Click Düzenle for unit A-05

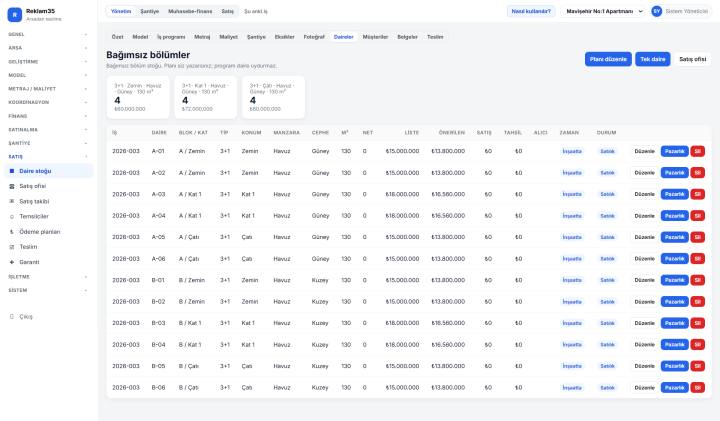coord(645,237)
